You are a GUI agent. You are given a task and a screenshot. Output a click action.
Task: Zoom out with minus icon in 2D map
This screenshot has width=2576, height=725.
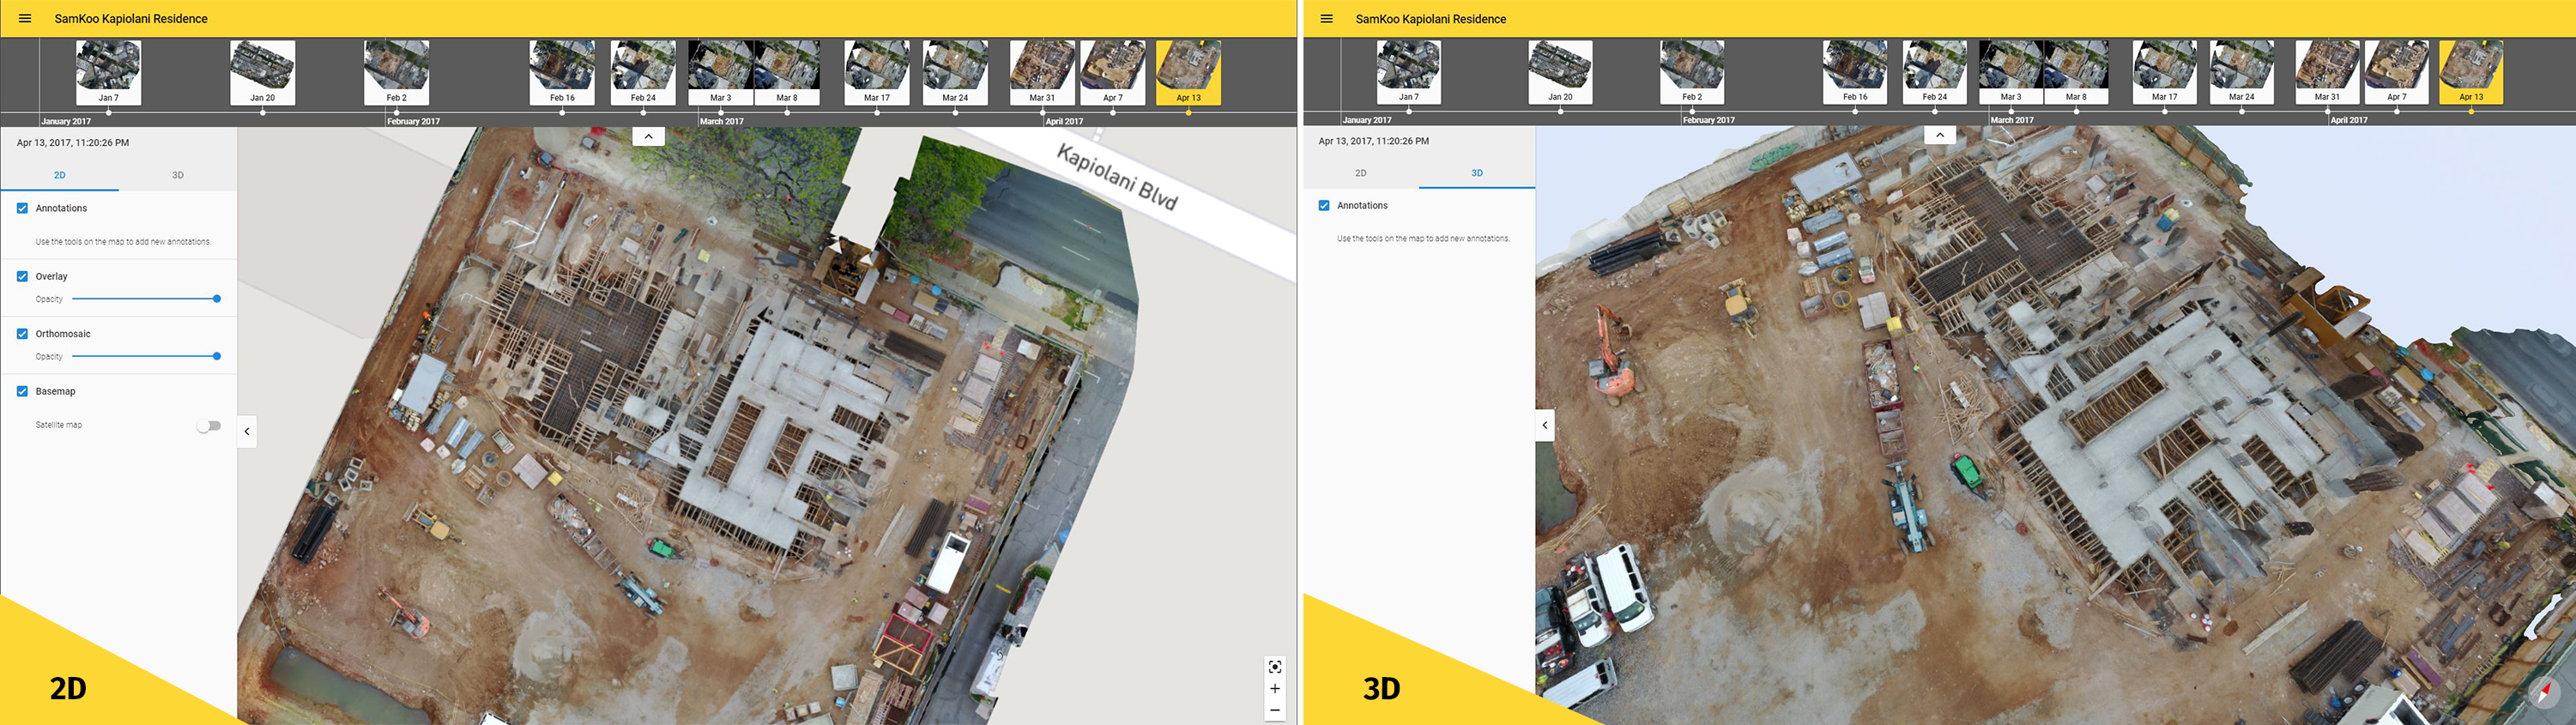point(1274,710)
